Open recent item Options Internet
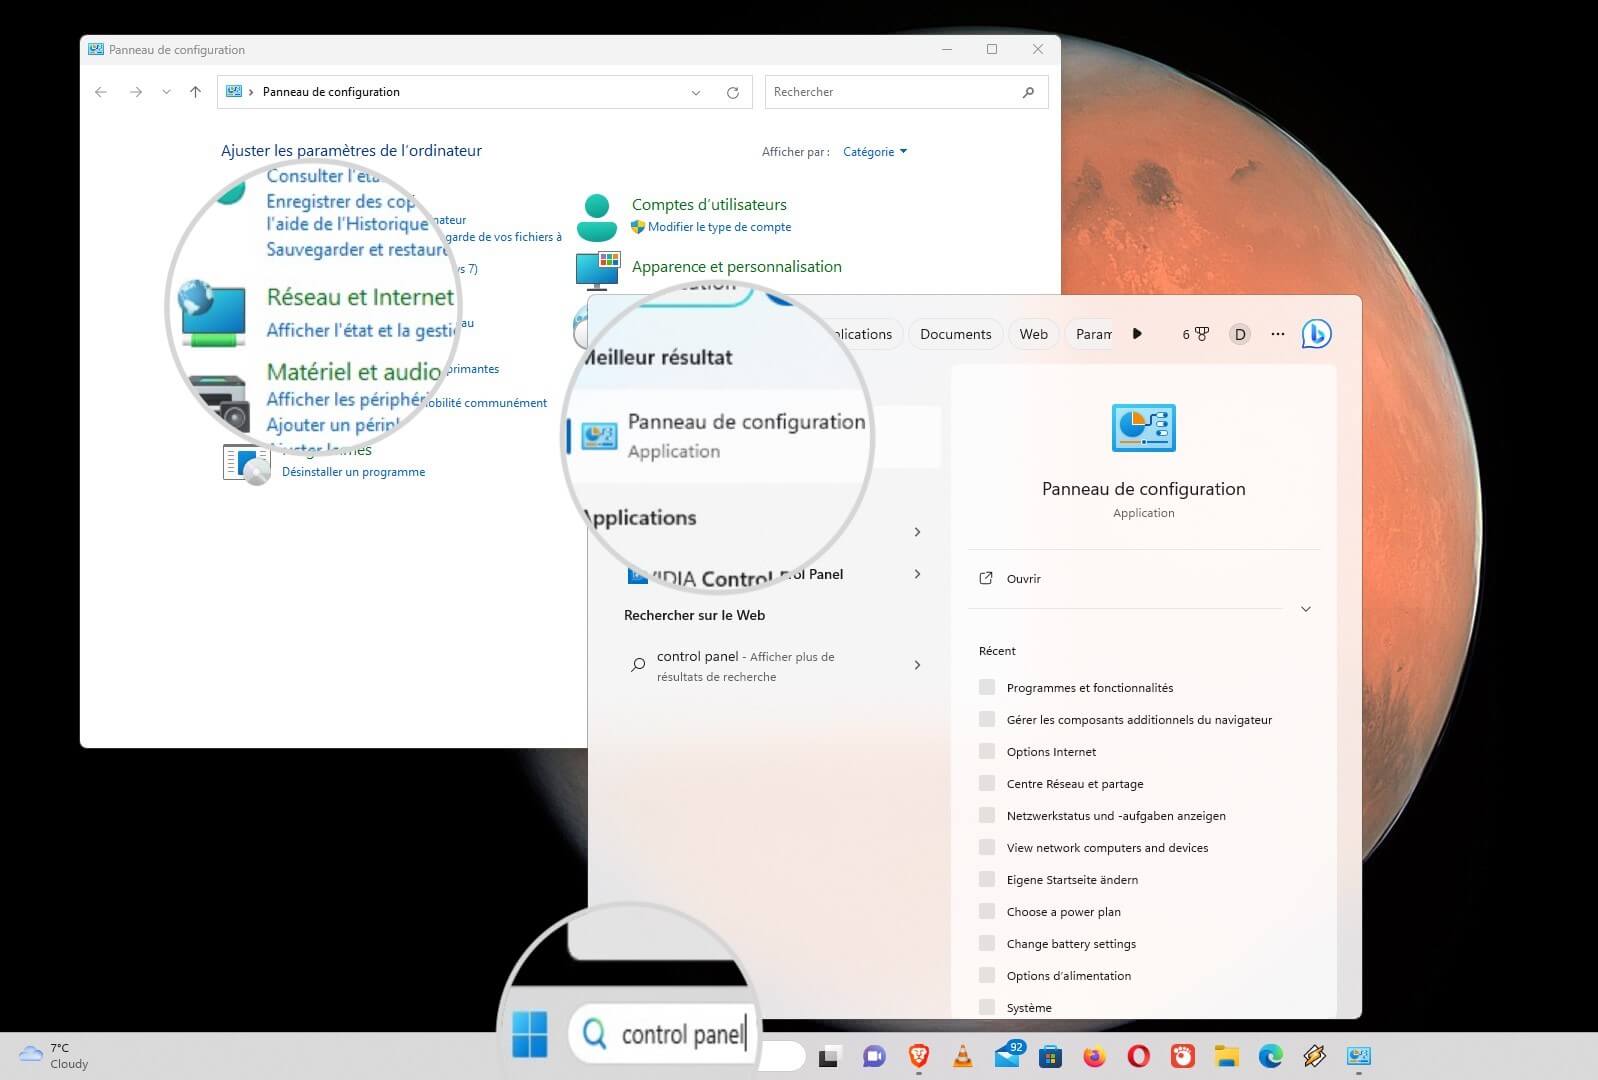The image size is (1598, 1080). pyautogui.click(x=1051, y=752)
